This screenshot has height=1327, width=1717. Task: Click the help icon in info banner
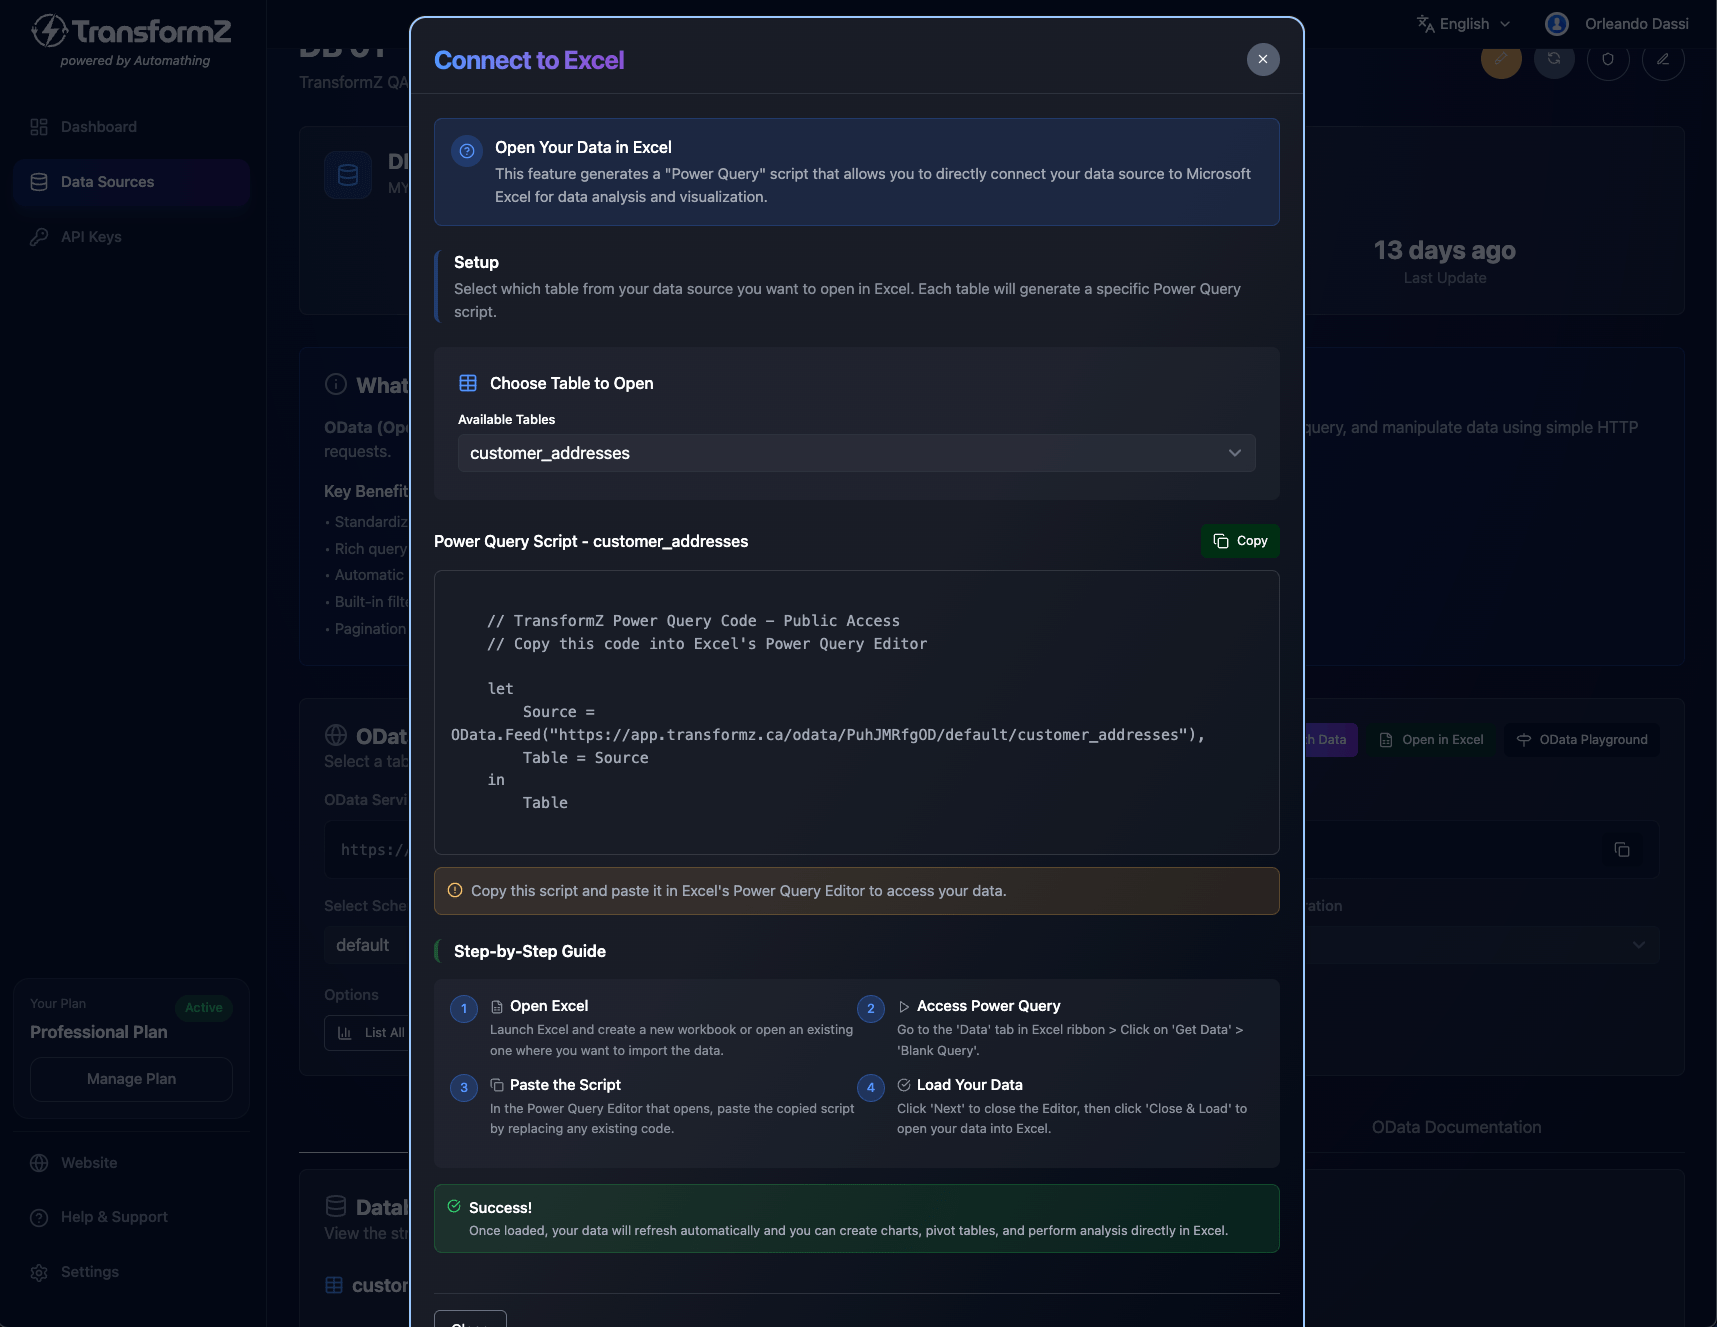467,151
